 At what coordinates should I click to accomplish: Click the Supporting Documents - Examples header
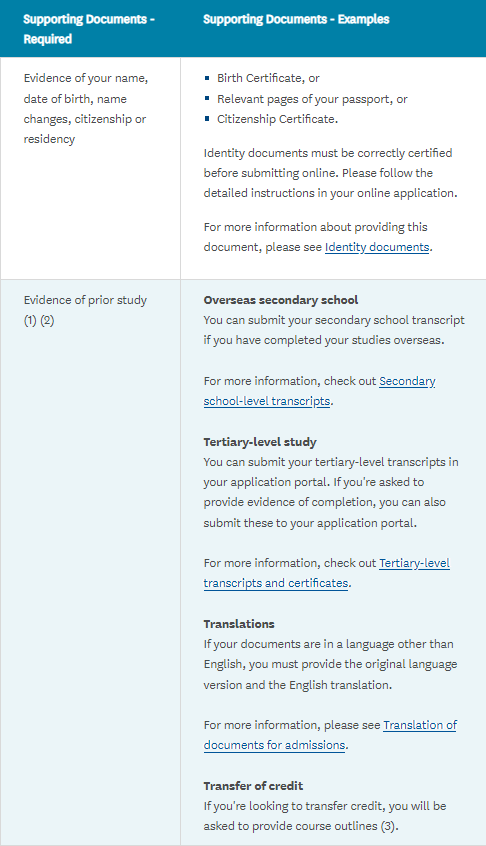[x=296, y=19]
